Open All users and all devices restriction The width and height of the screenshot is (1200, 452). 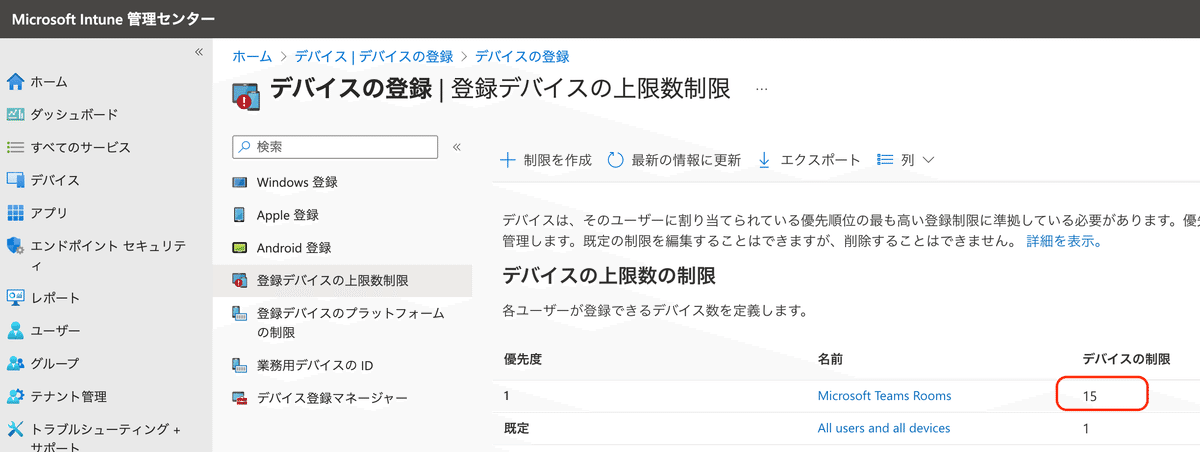coord(884,428)
